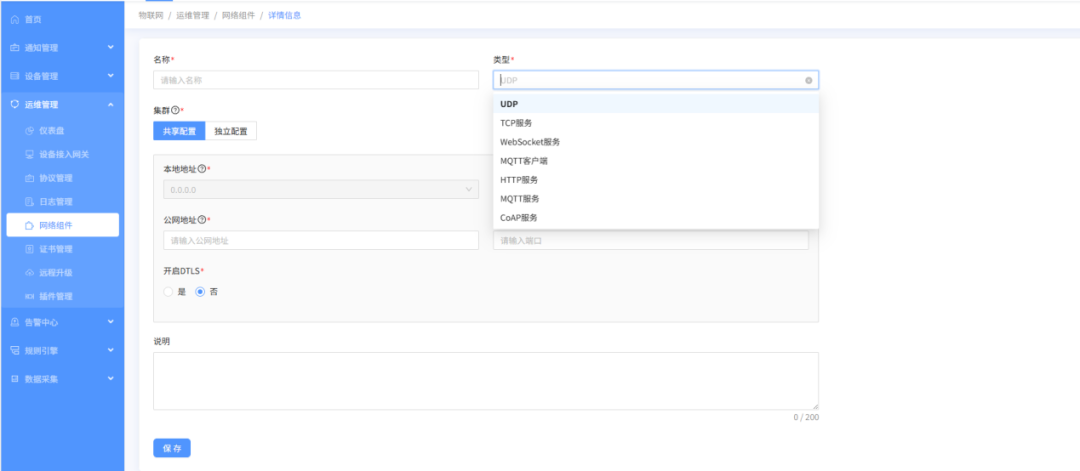Click the 远程升级 cloud icon

[x=30, y=273]
